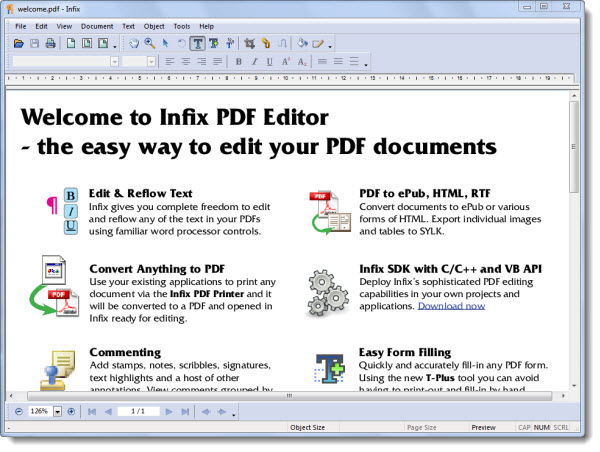The height and width of the screenshot is (452, 600).
Task: Click the faded horseshoe text-link icon
Action: pyautogui.click(x=282, y=44)
